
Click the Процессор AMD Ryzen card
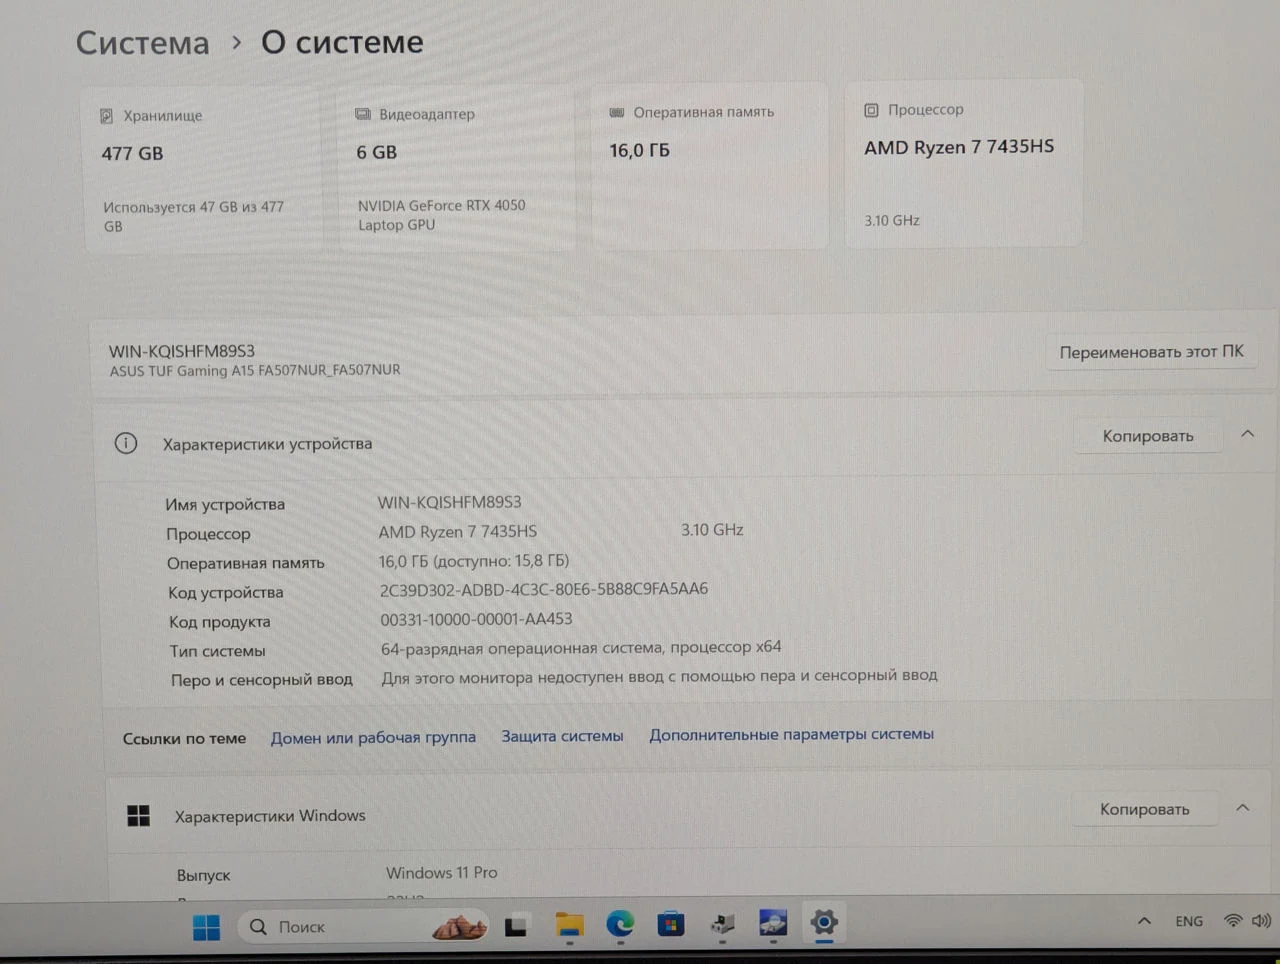[964, 164]
